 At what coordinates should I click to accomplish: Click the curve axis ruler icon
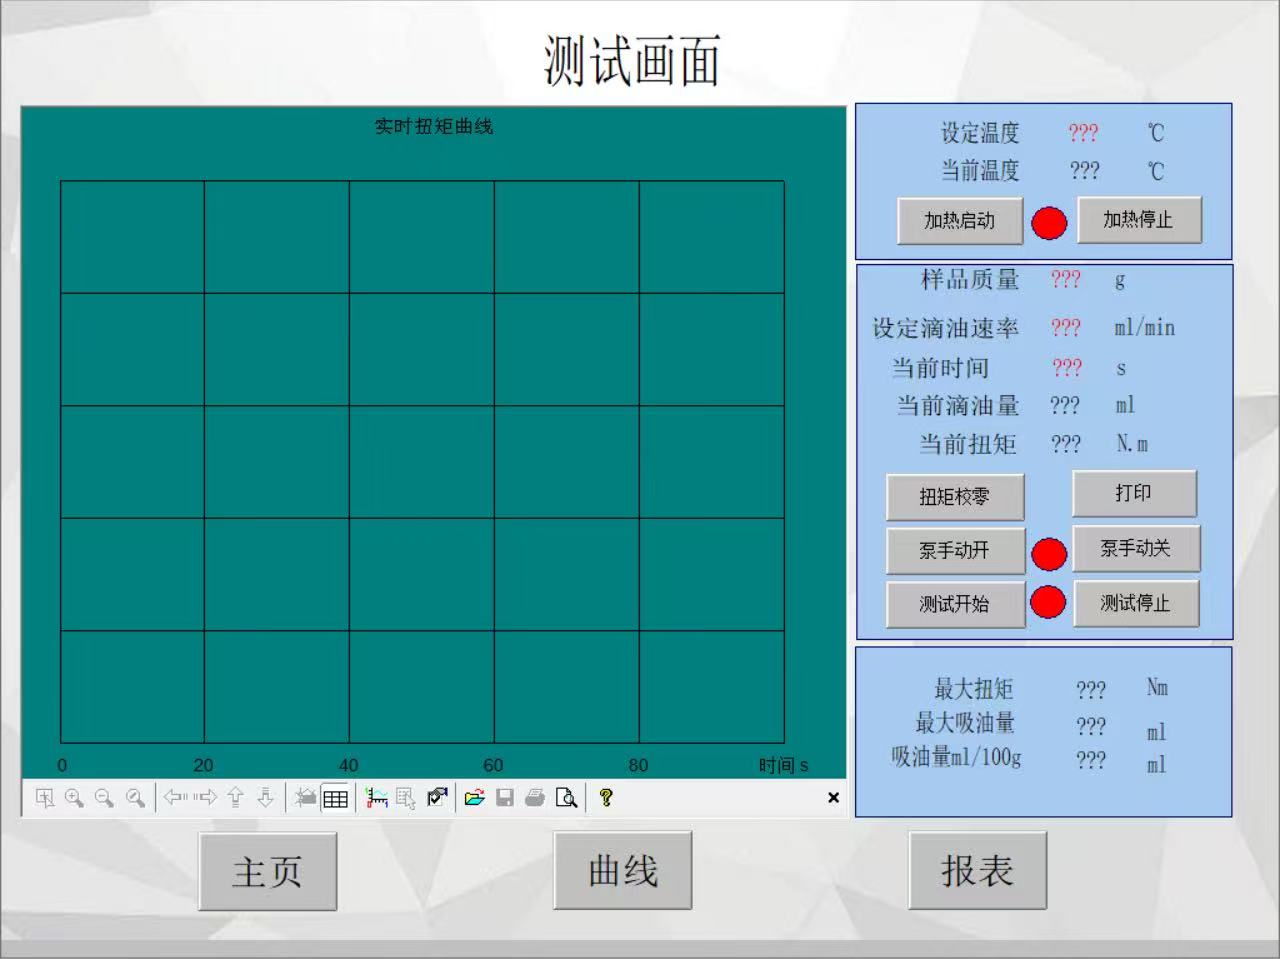tap(376, 798)
